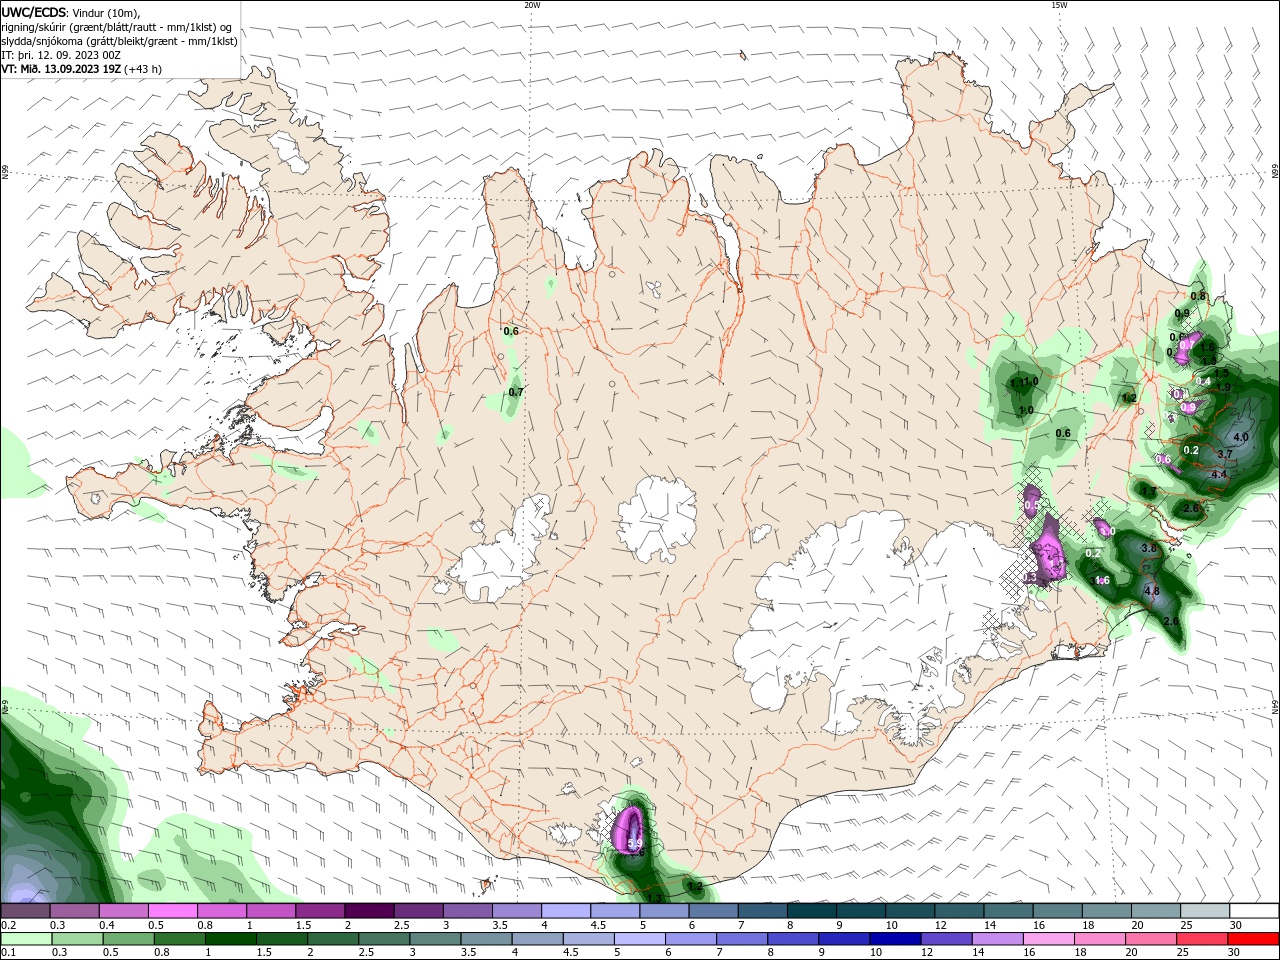Viewport: 1280px width, 960px height.
Task: Click the '4.8' precipitation value in the southeast
Action: coord(1151,591)
